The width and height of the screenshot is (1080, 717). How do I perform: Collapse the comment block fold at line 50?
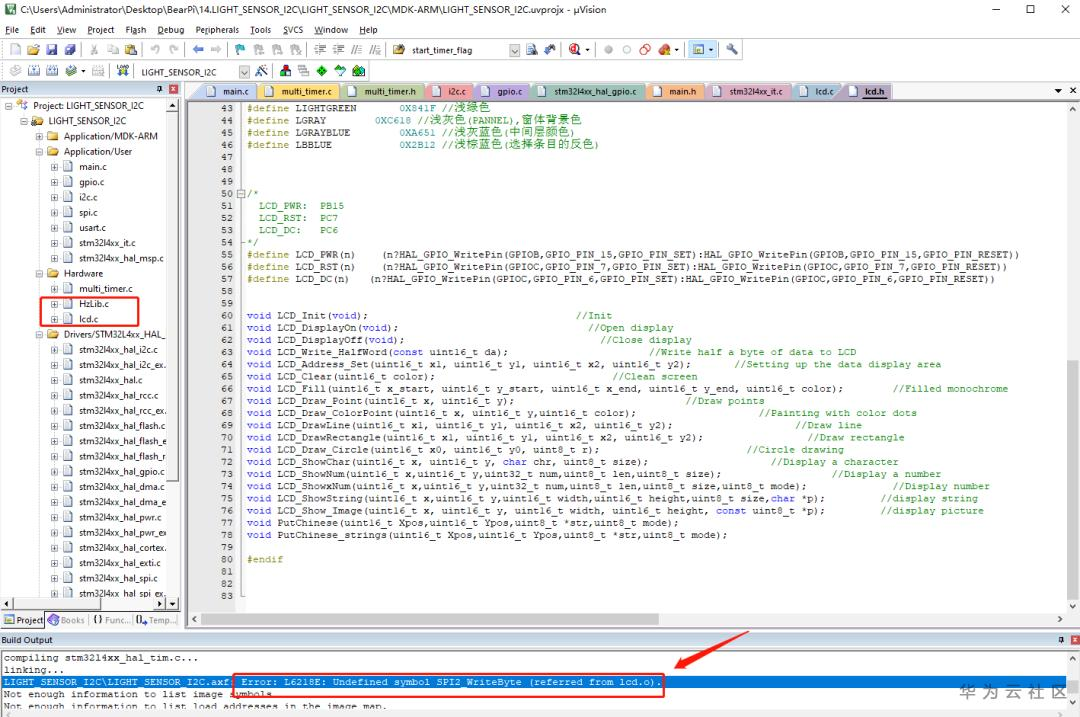pos(241,193)
